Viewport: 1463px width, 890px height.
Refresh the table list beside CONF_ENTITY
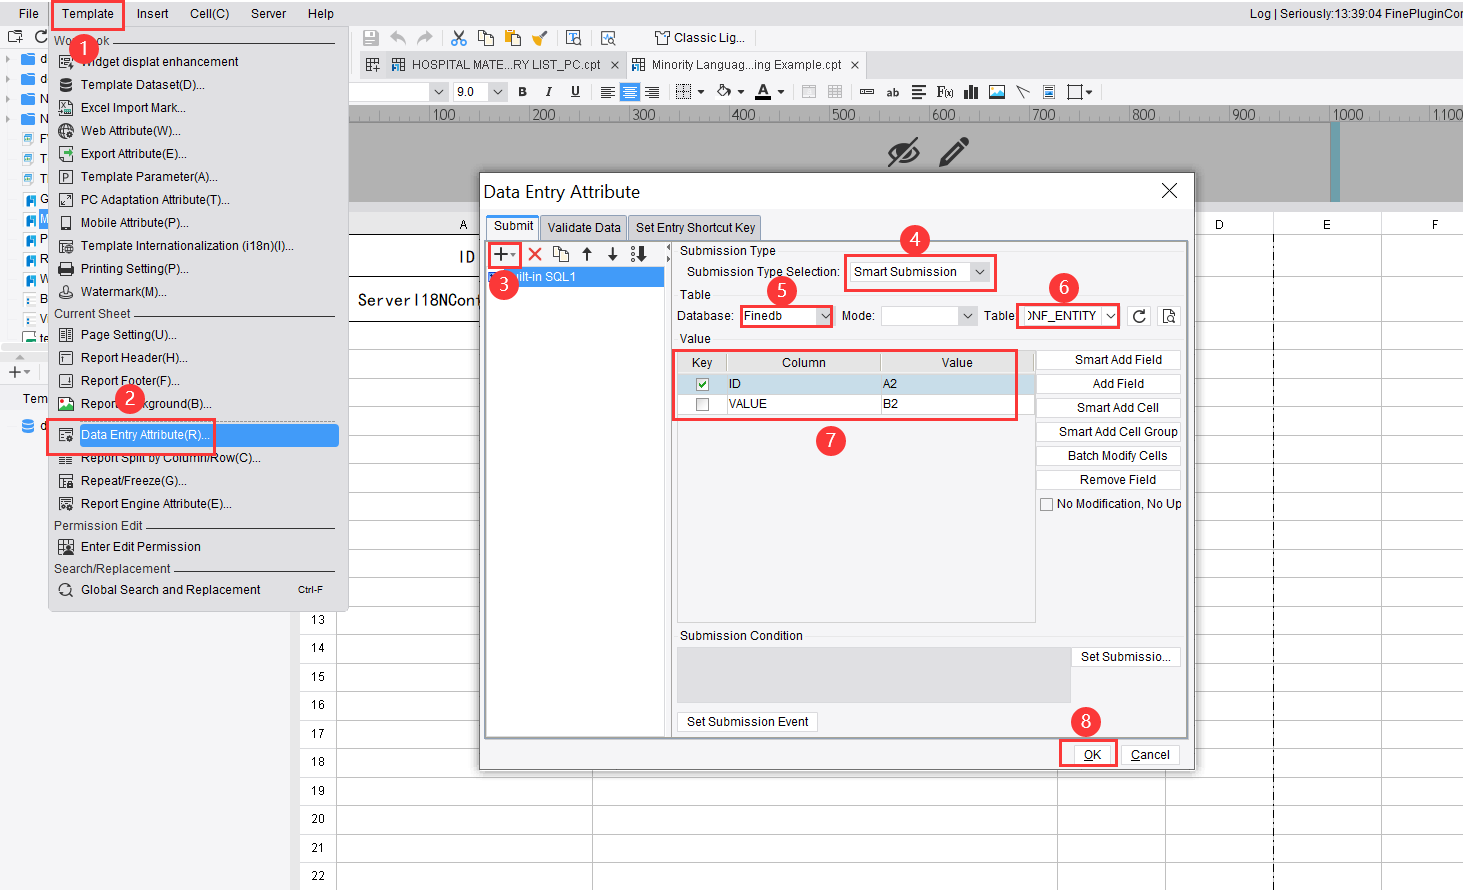tap(1139, 315)
